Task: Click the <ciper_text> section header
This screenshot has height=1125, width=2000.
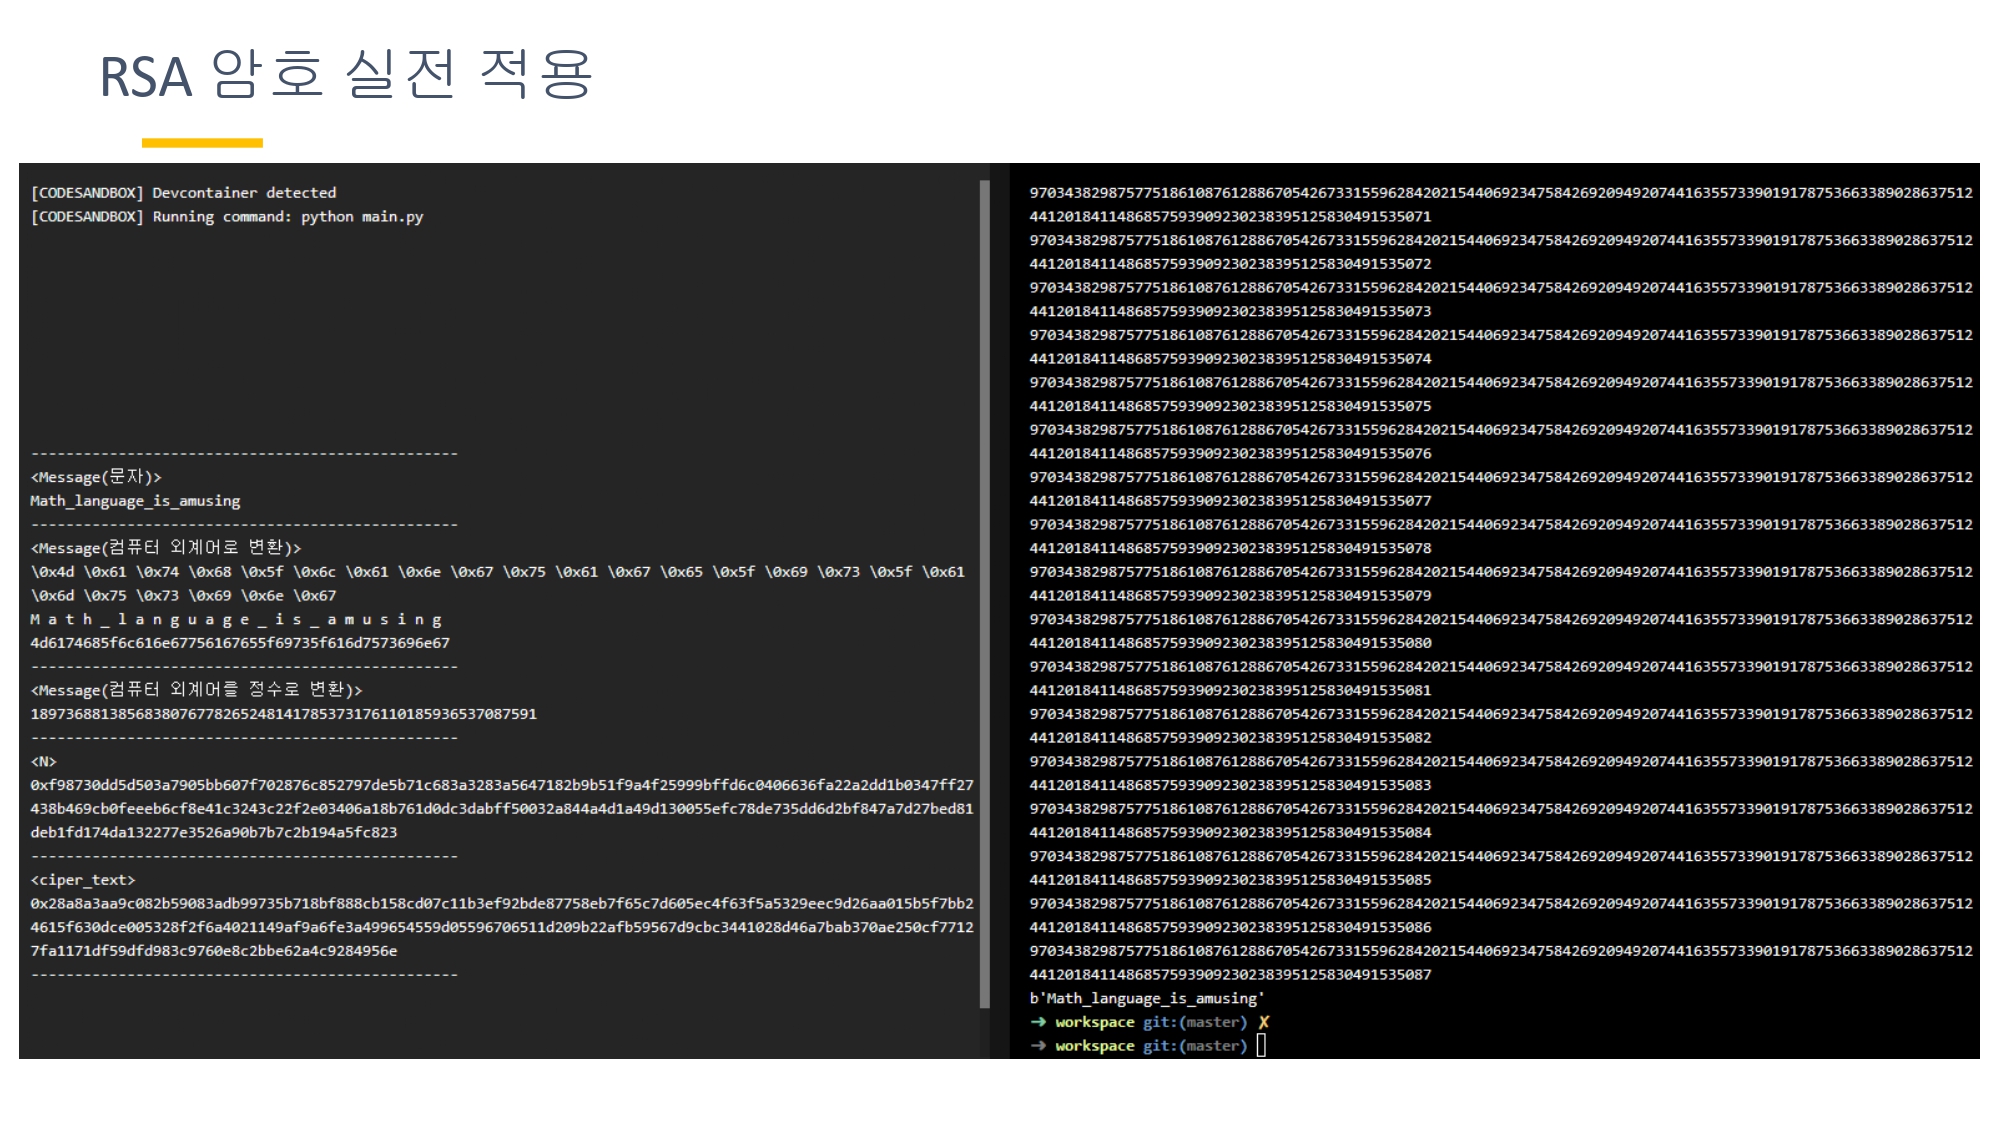Action: (83, 880)
